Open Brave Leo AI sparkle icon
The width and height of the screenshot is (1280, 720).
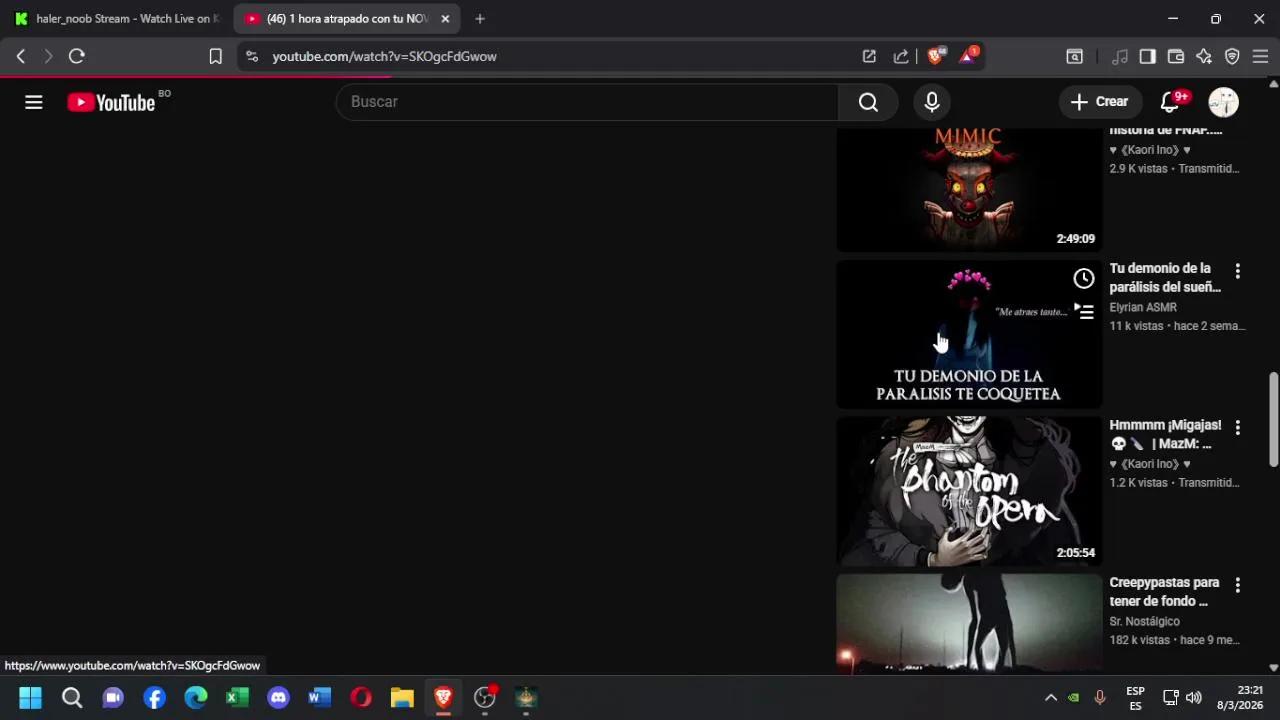tap(1203, 56)
